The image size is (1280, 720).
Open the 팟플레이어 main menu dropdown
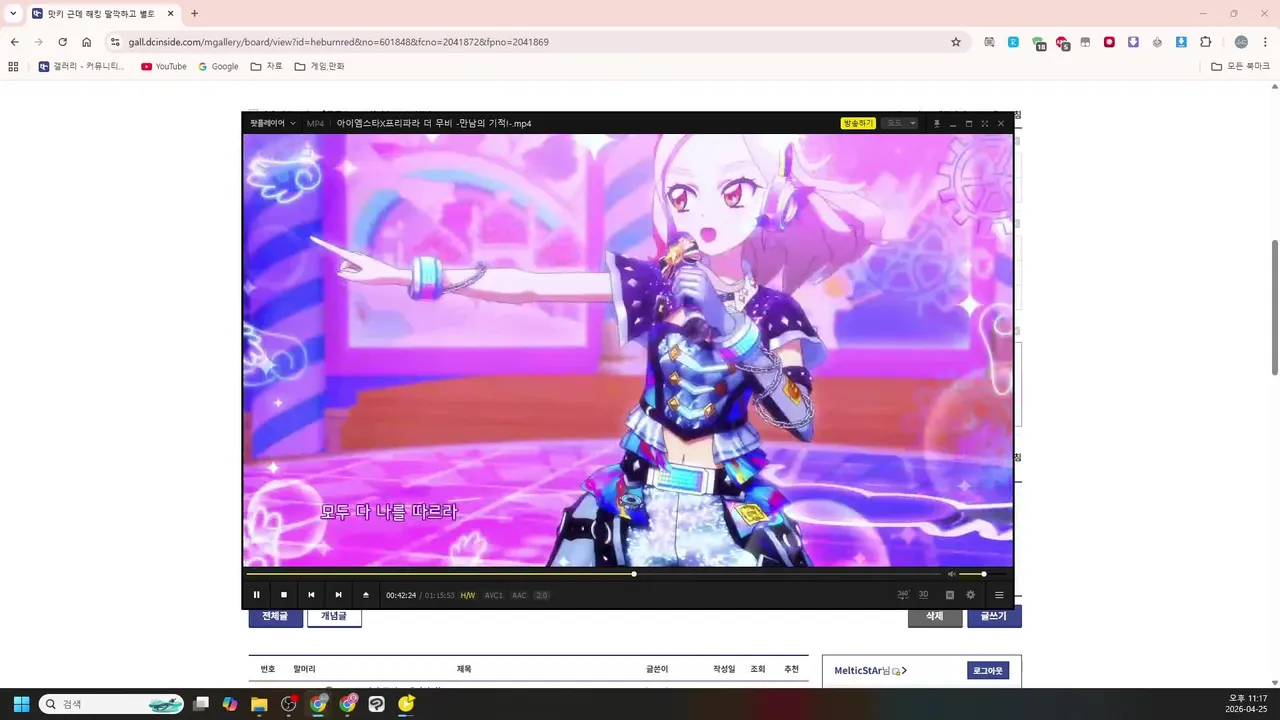click(272, 123)
